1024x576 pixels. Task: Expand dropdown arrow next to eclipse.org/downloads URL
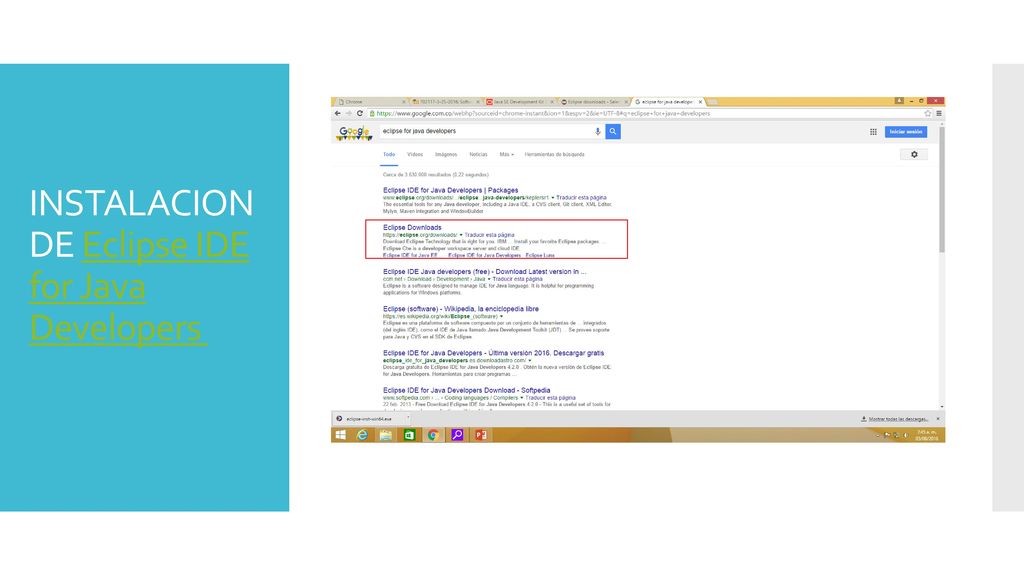(x=461, y=235)
